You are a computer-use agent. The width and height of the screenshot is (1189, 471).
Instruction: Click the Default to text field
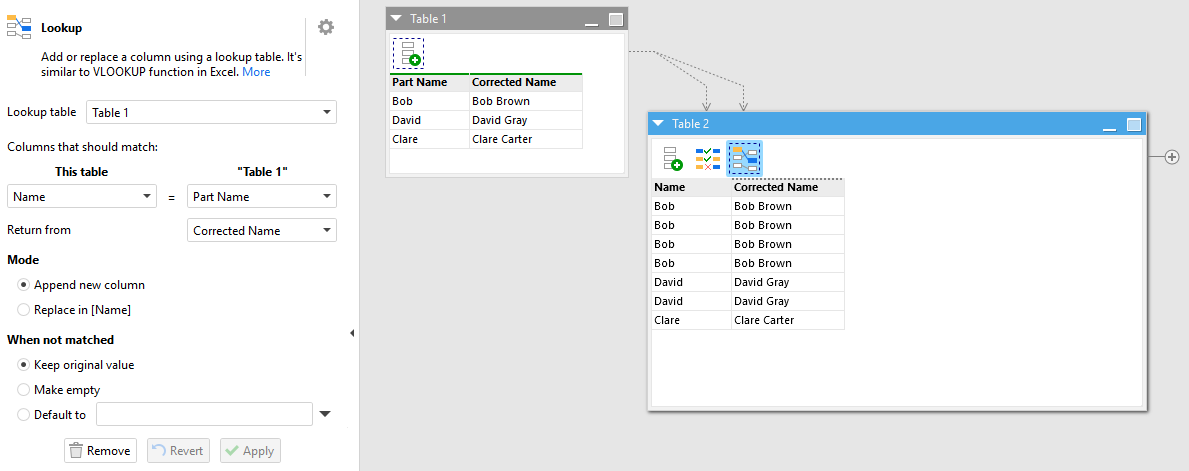[205, 414]
